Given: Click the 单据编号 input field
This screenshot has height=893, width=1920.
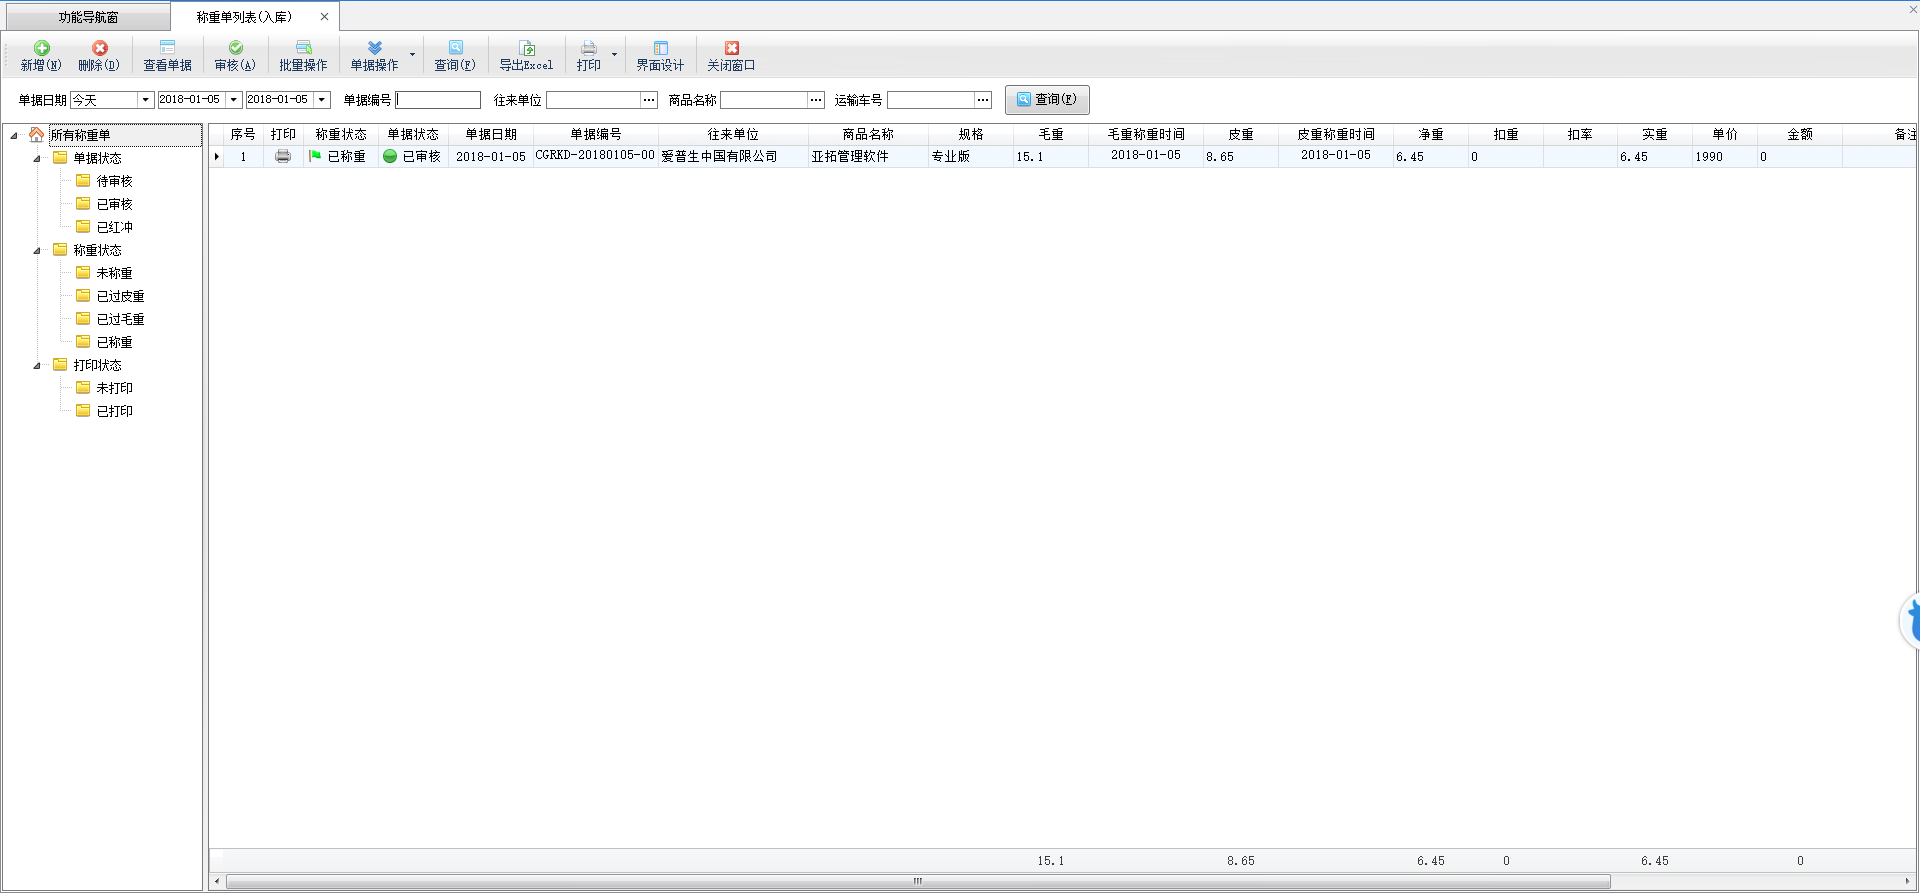Looking at the screenshot, I should tap(439, 100).
